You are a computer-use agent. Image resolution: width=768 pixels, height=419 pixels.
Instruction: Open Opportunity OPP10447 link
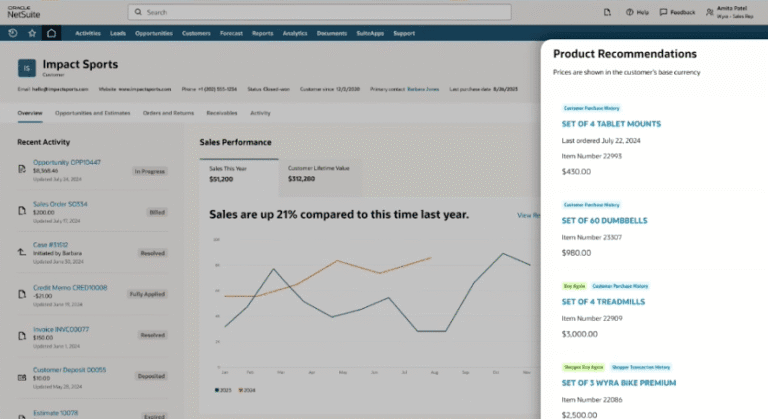pyautogui.click(x=67, y=162)
